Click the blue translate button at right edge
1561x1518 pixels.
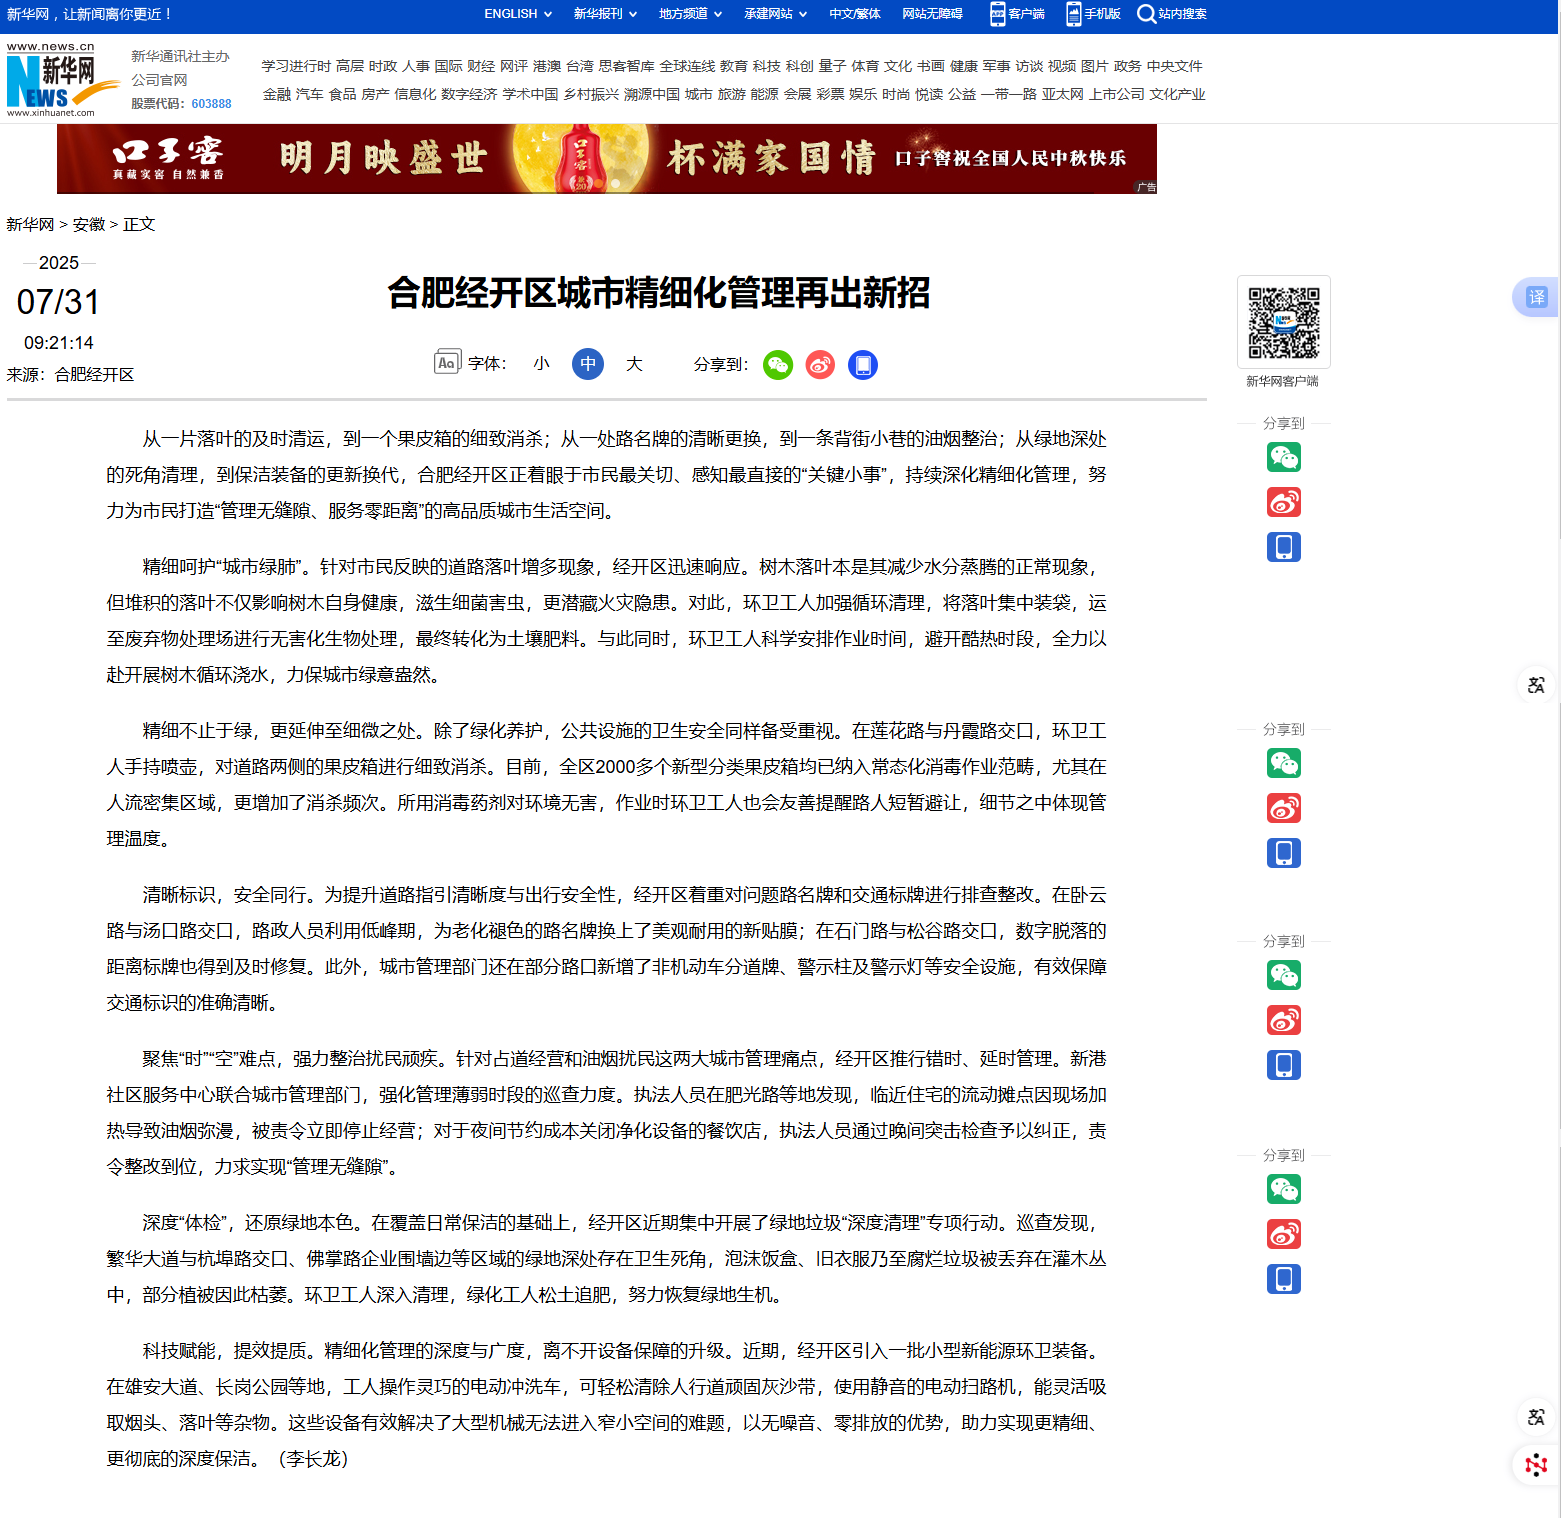(1535, 297)
